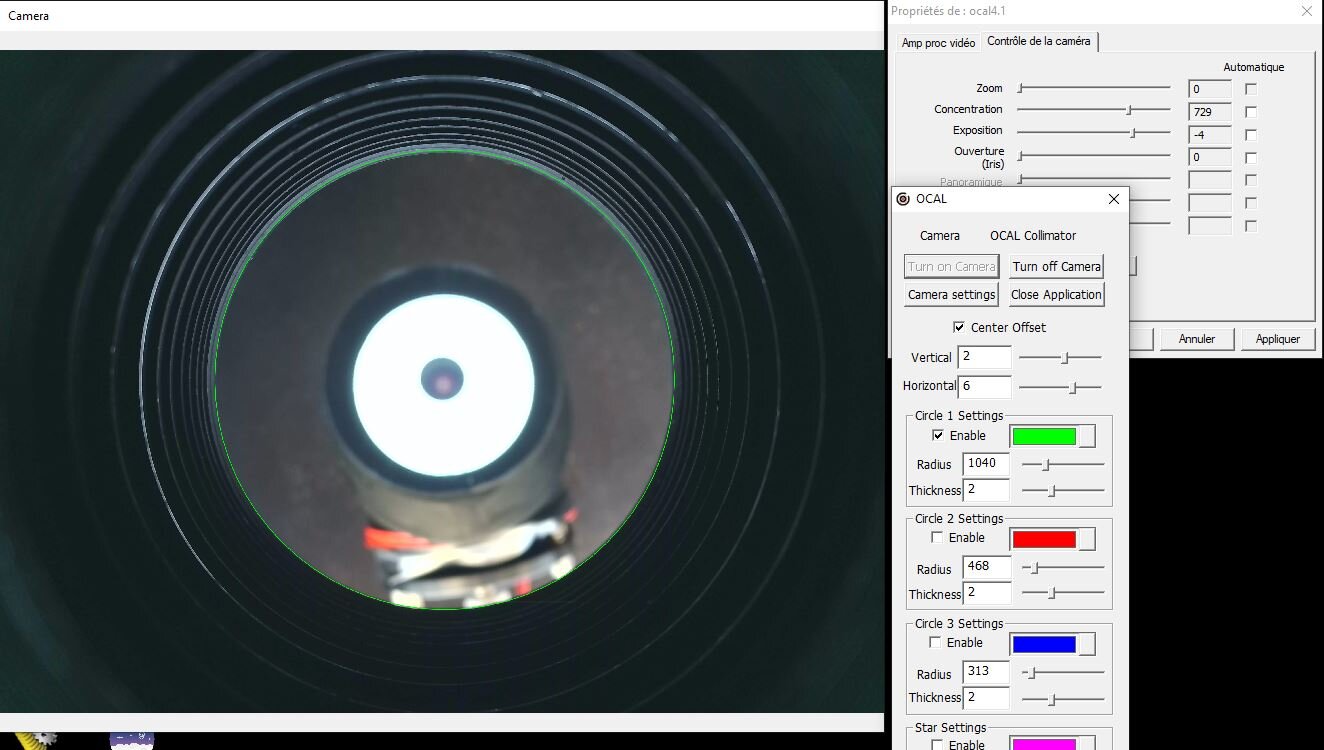Pick the red Circle 2 color swatch
Screen dimensions: 1324x750
(x=1044, y=539)
